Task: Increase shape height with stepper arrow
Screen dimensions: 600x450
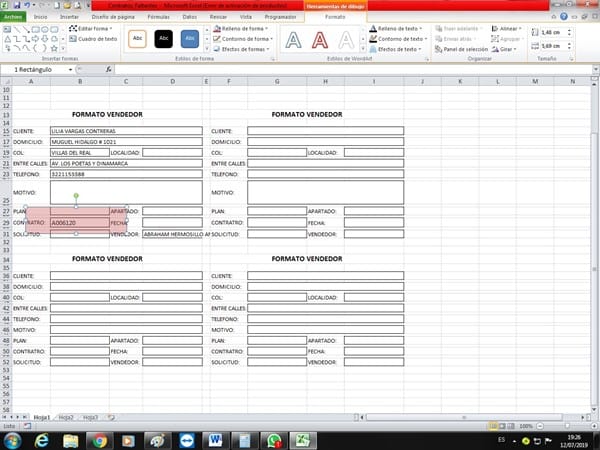Action: click(569, 31)
